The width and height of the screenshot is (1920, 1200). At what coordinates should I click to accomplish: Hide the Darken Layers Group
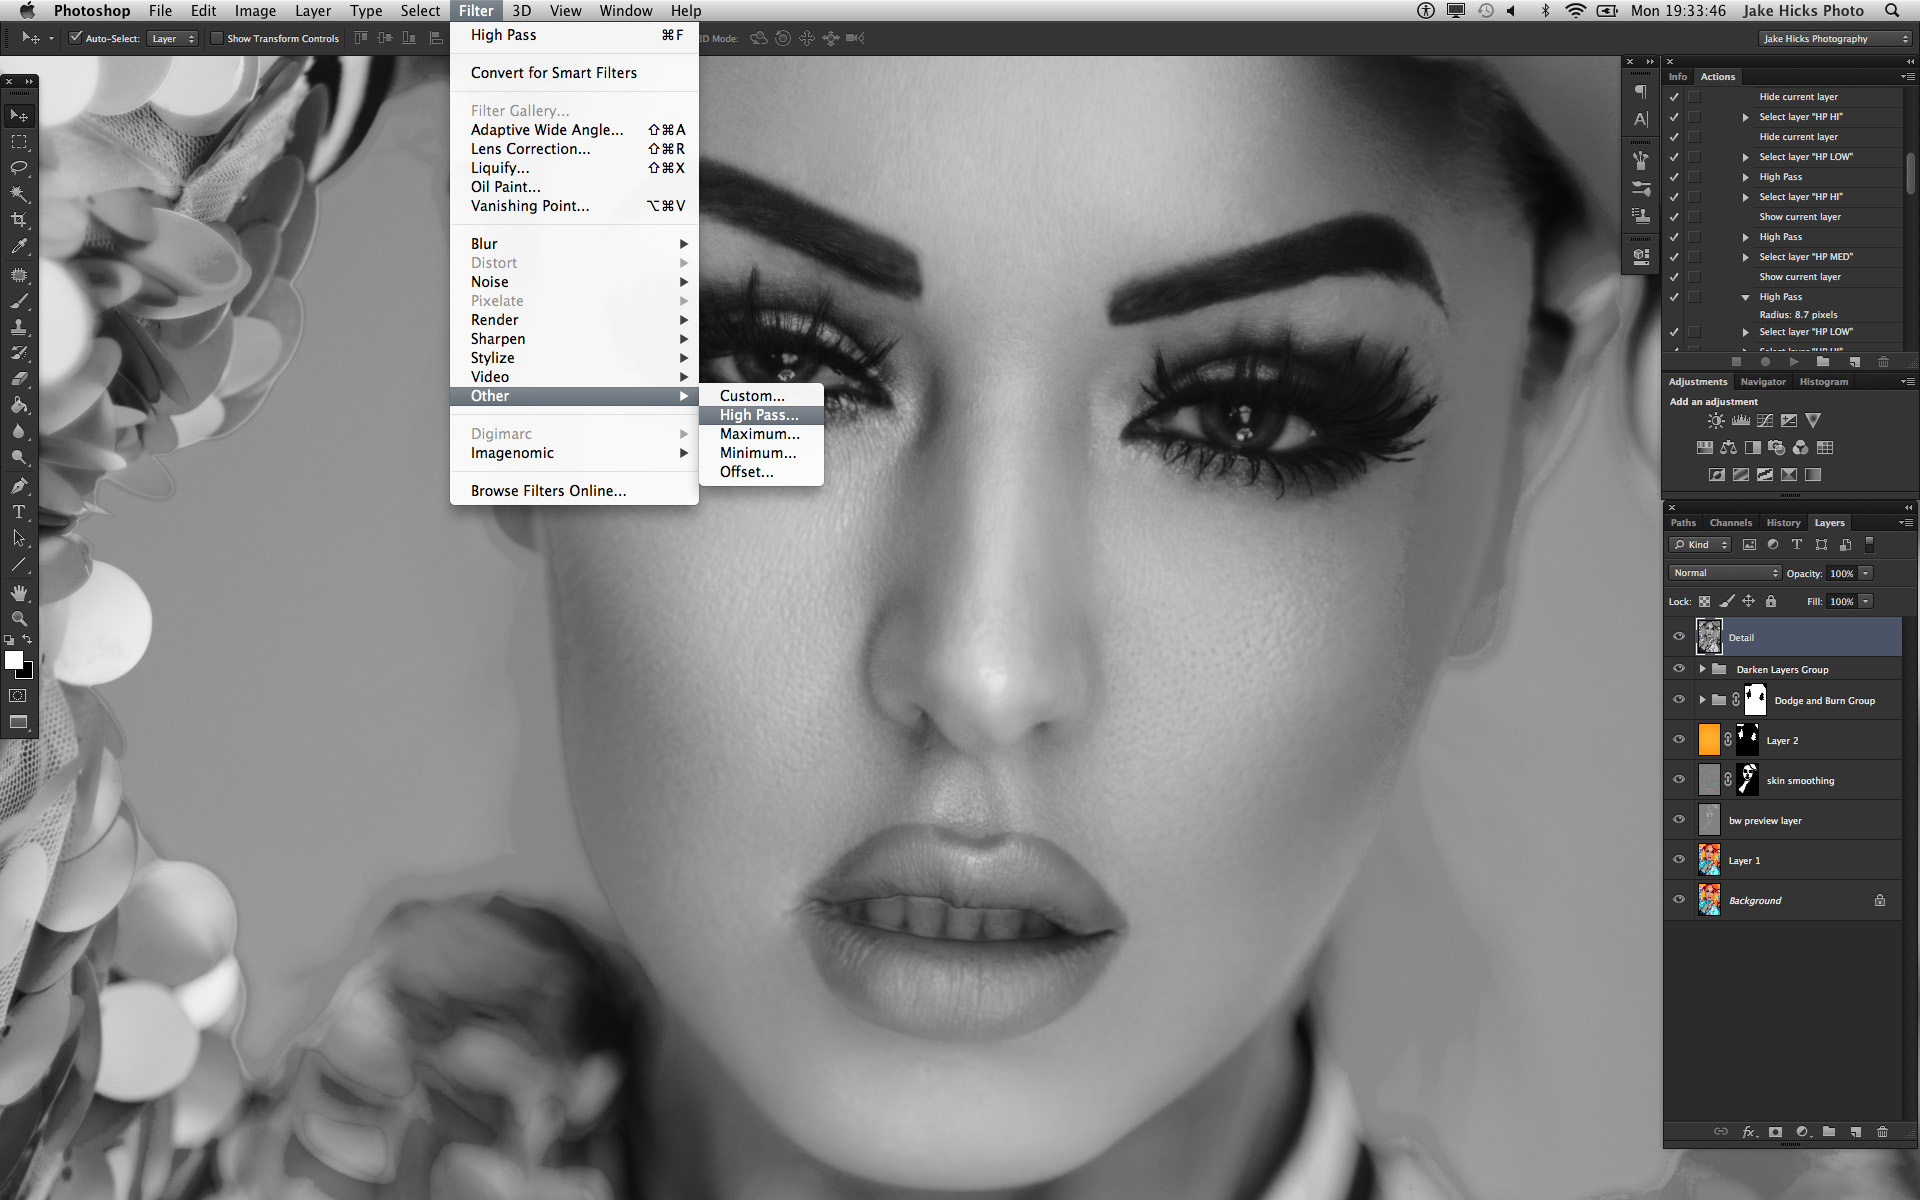[x=1679, y=669]
